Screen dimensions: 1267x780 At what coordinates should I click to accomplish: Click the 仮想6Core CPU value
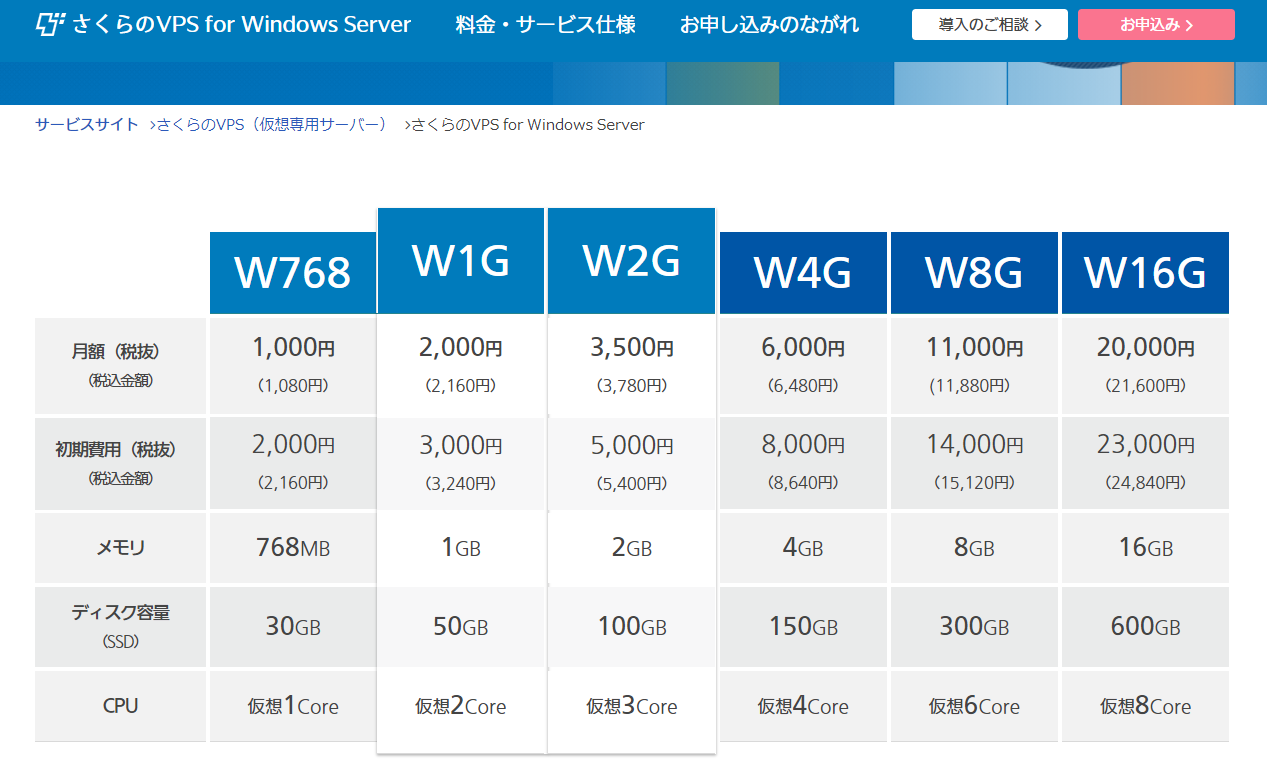(974, 706)
